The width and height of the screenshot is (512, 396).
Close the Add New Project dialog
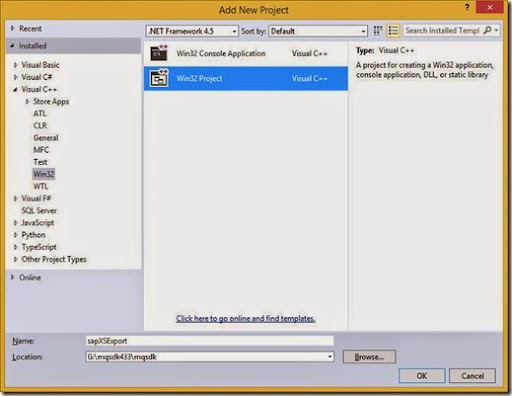coord(489,7)
